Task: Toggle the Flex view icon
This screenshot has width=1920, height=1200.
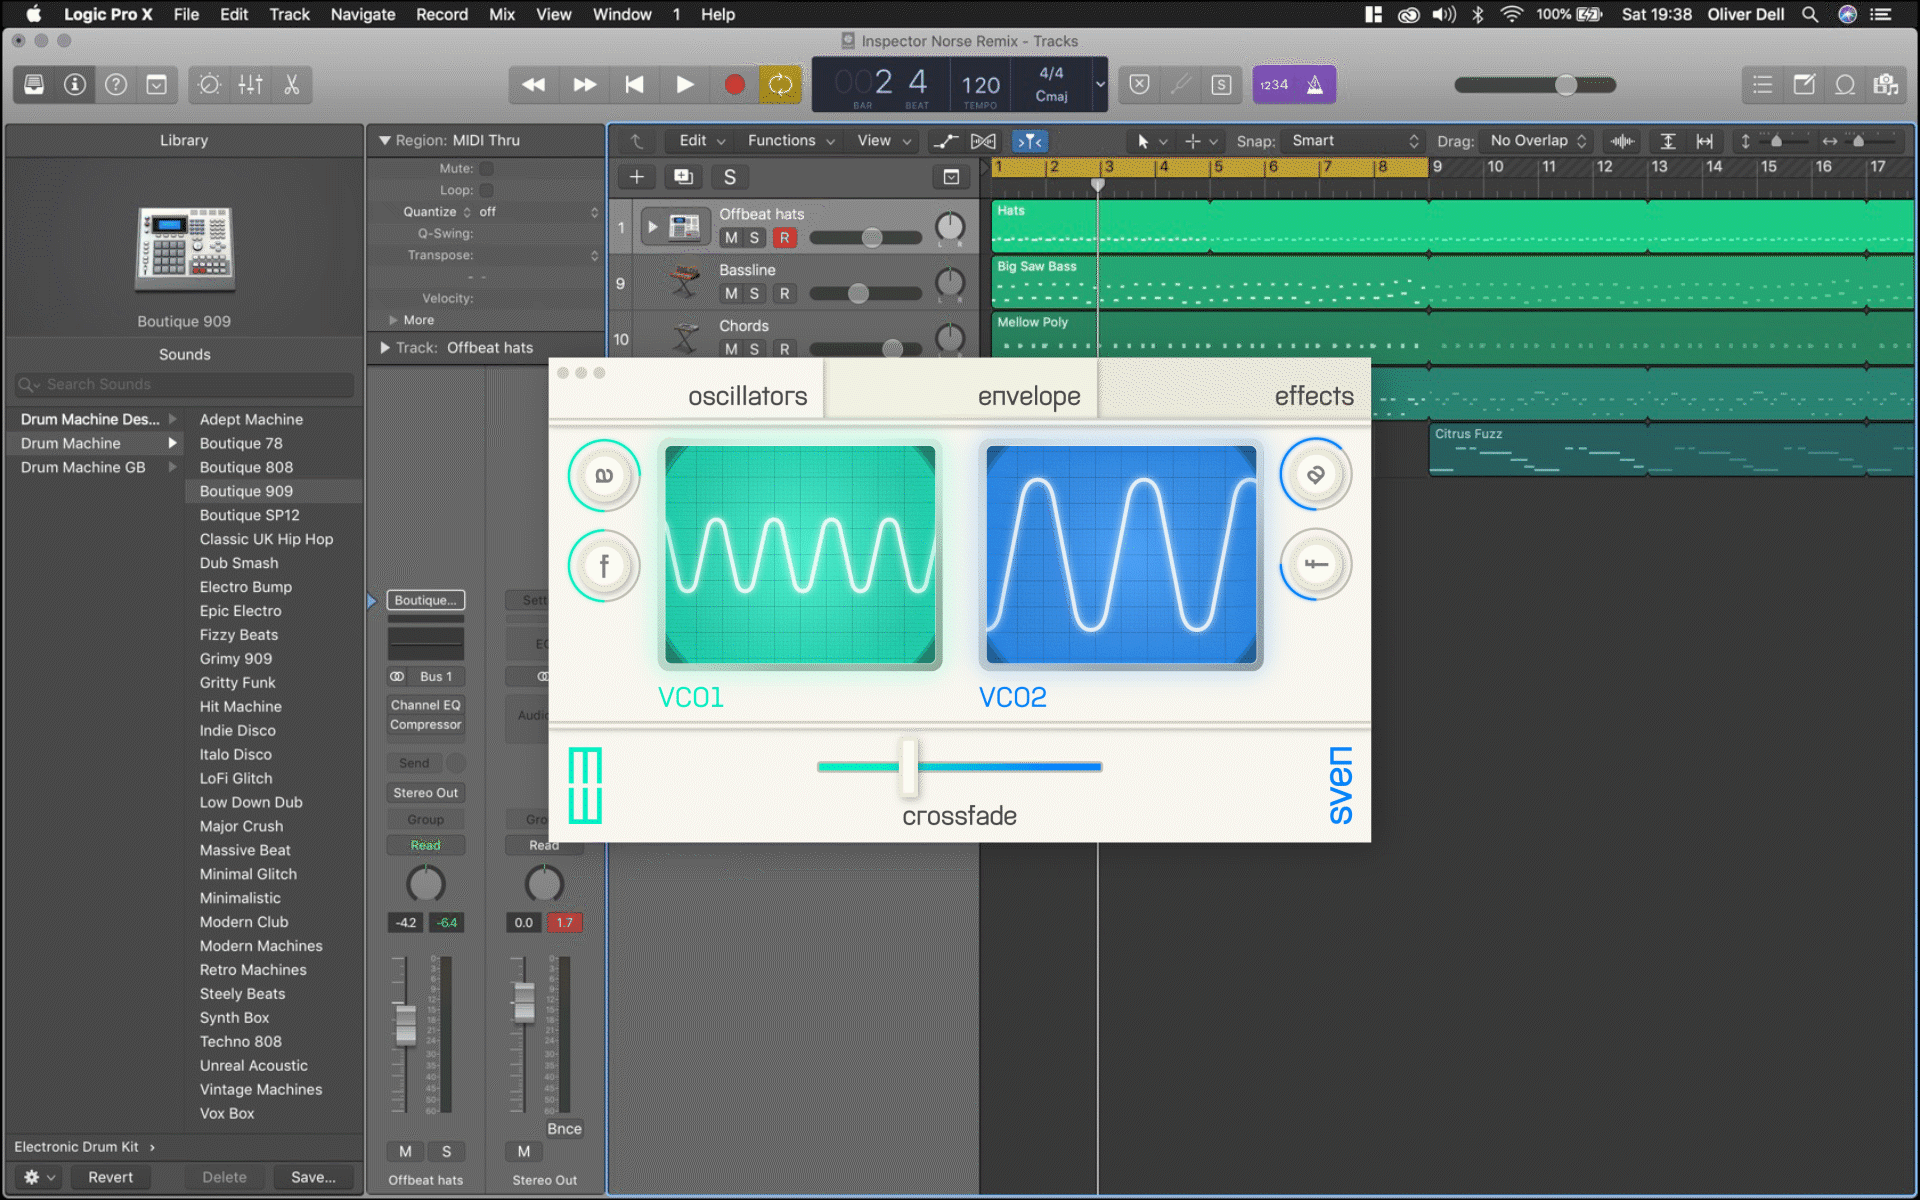Action: (x=984, y=141)
